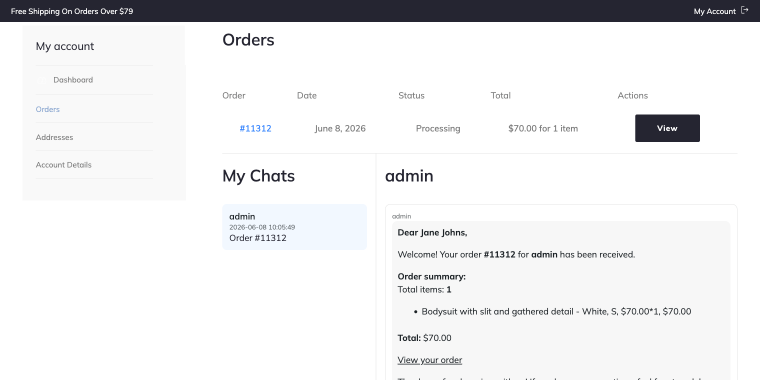Click the Dear Jane Johns greeting
Screen dimensions: 760x380
(x=432, y=233)
